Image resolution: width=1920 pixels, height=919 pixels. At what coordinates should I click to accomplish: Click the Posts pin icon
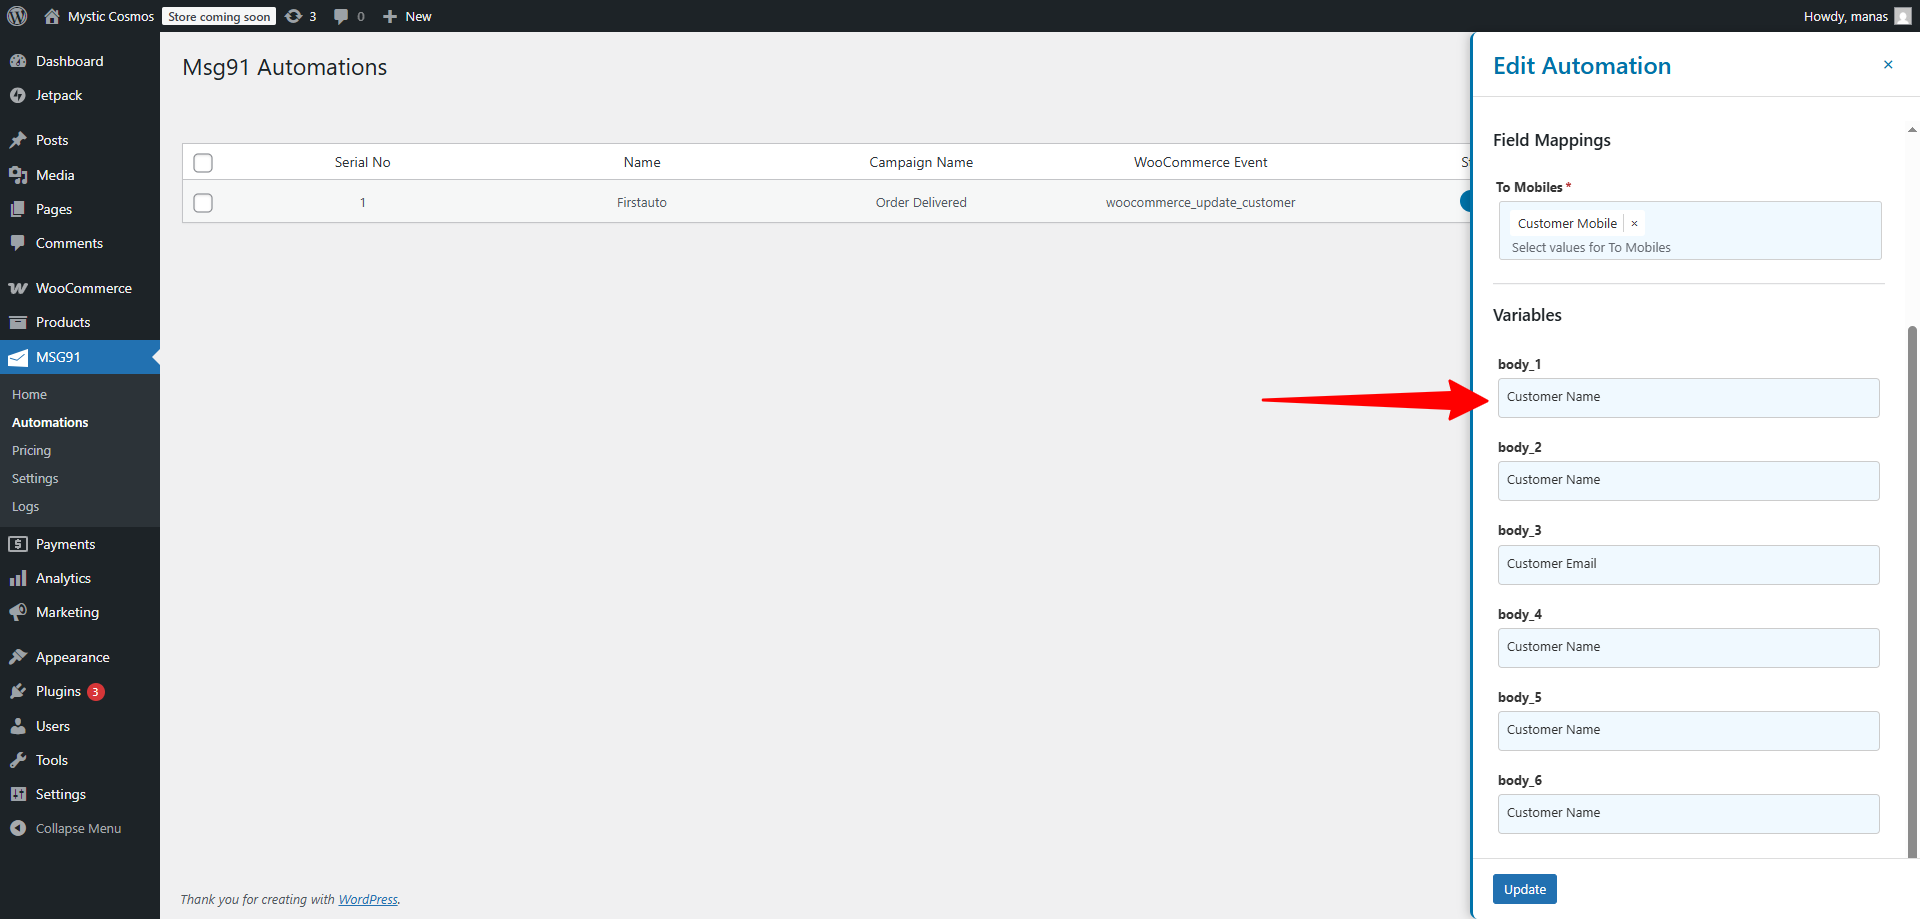point(18,140)
